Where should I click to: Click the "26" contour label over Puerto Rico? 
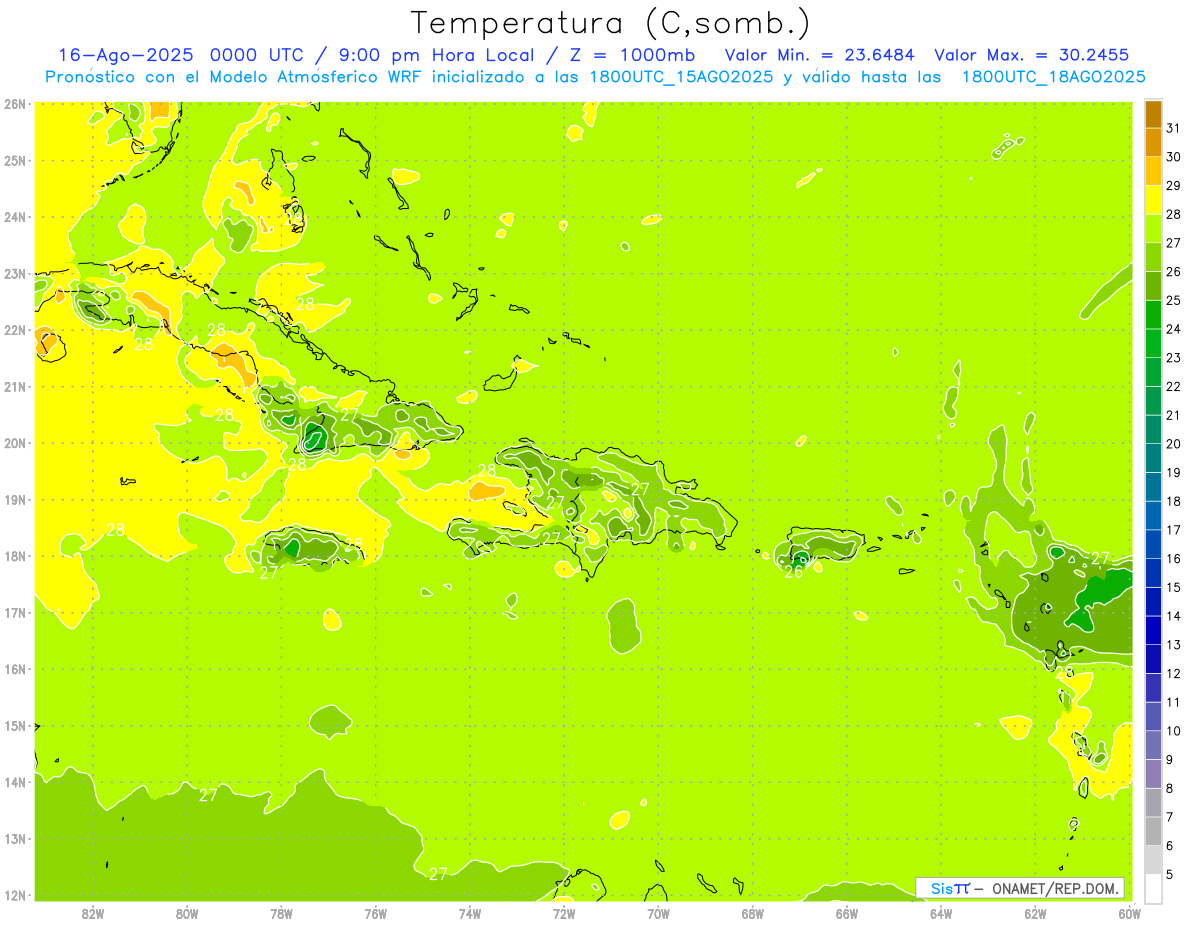click(x=794, y=572)
